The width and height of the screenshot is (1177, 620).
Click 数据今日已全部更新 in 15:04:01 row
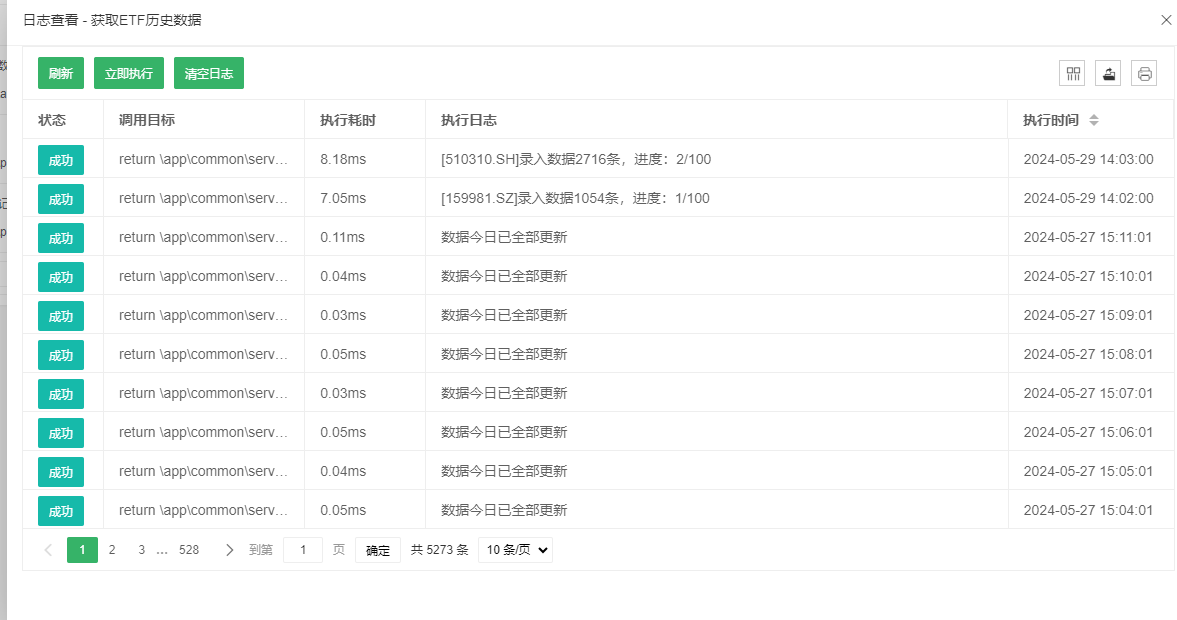[504, 510]
